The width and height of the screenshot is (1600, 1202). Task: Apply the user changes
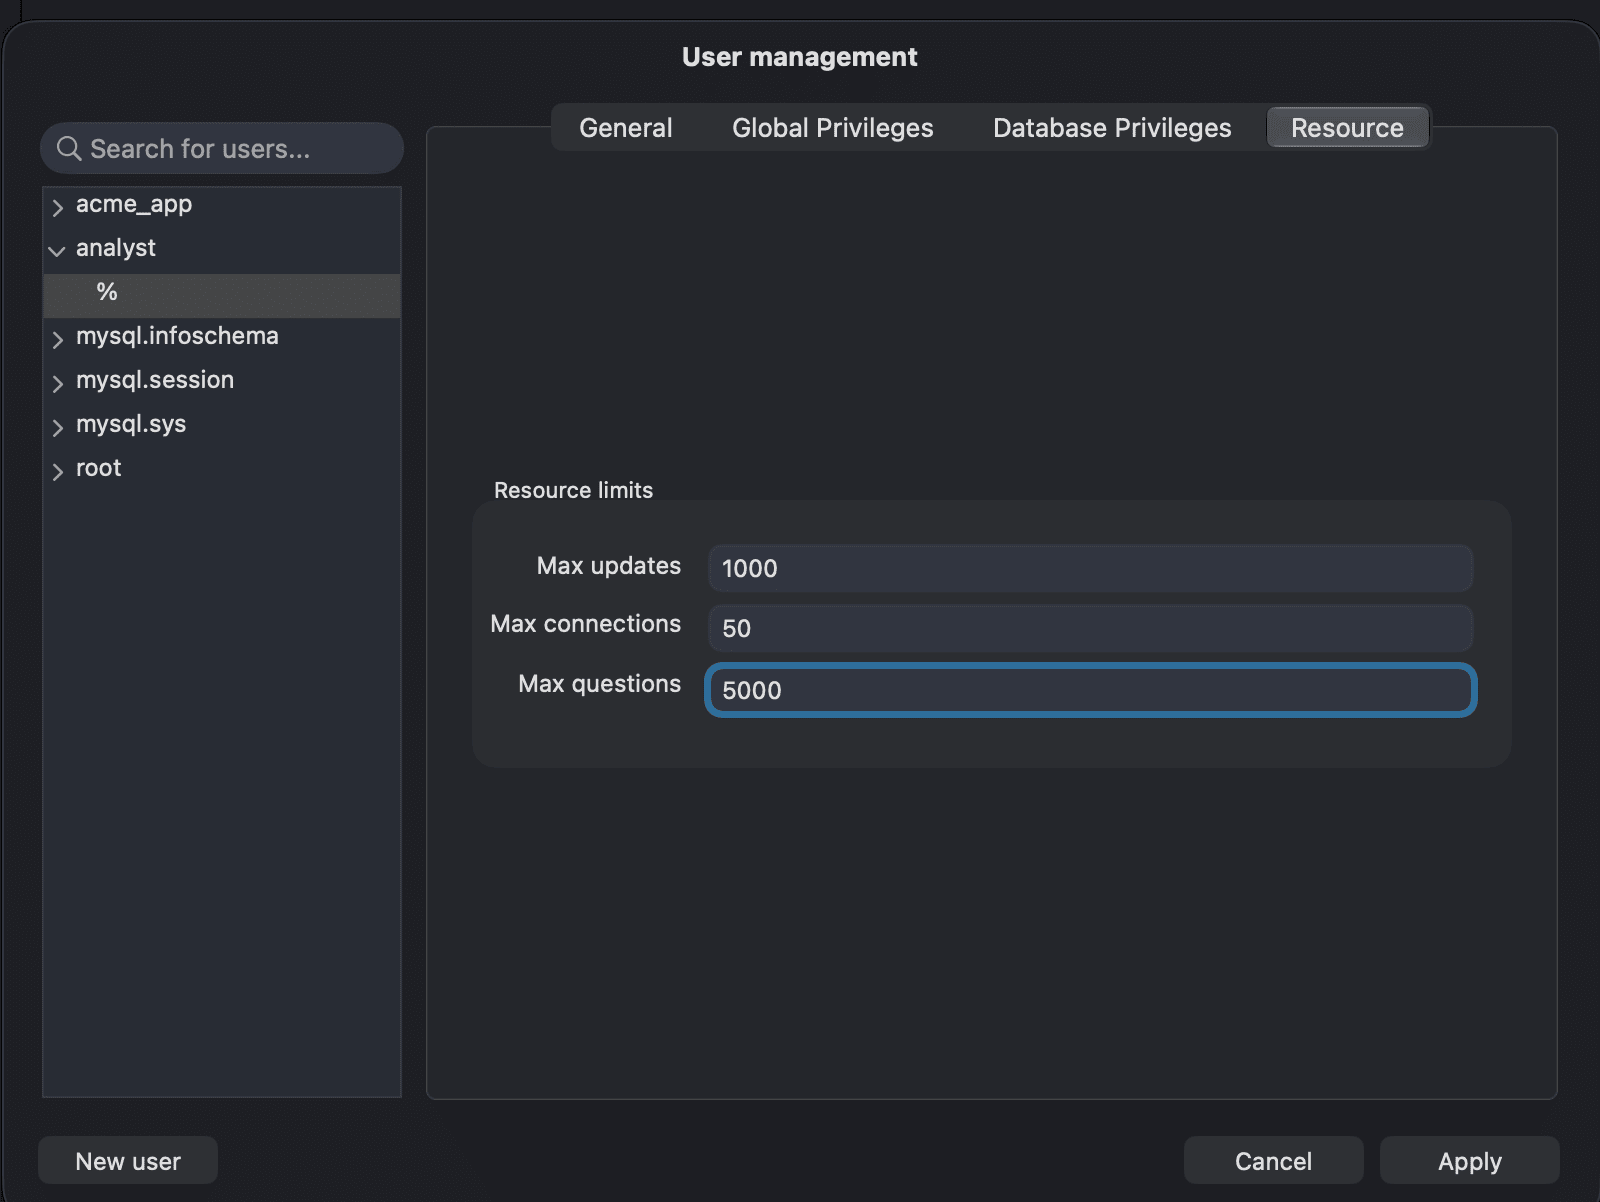[x=1469, y=1160]
